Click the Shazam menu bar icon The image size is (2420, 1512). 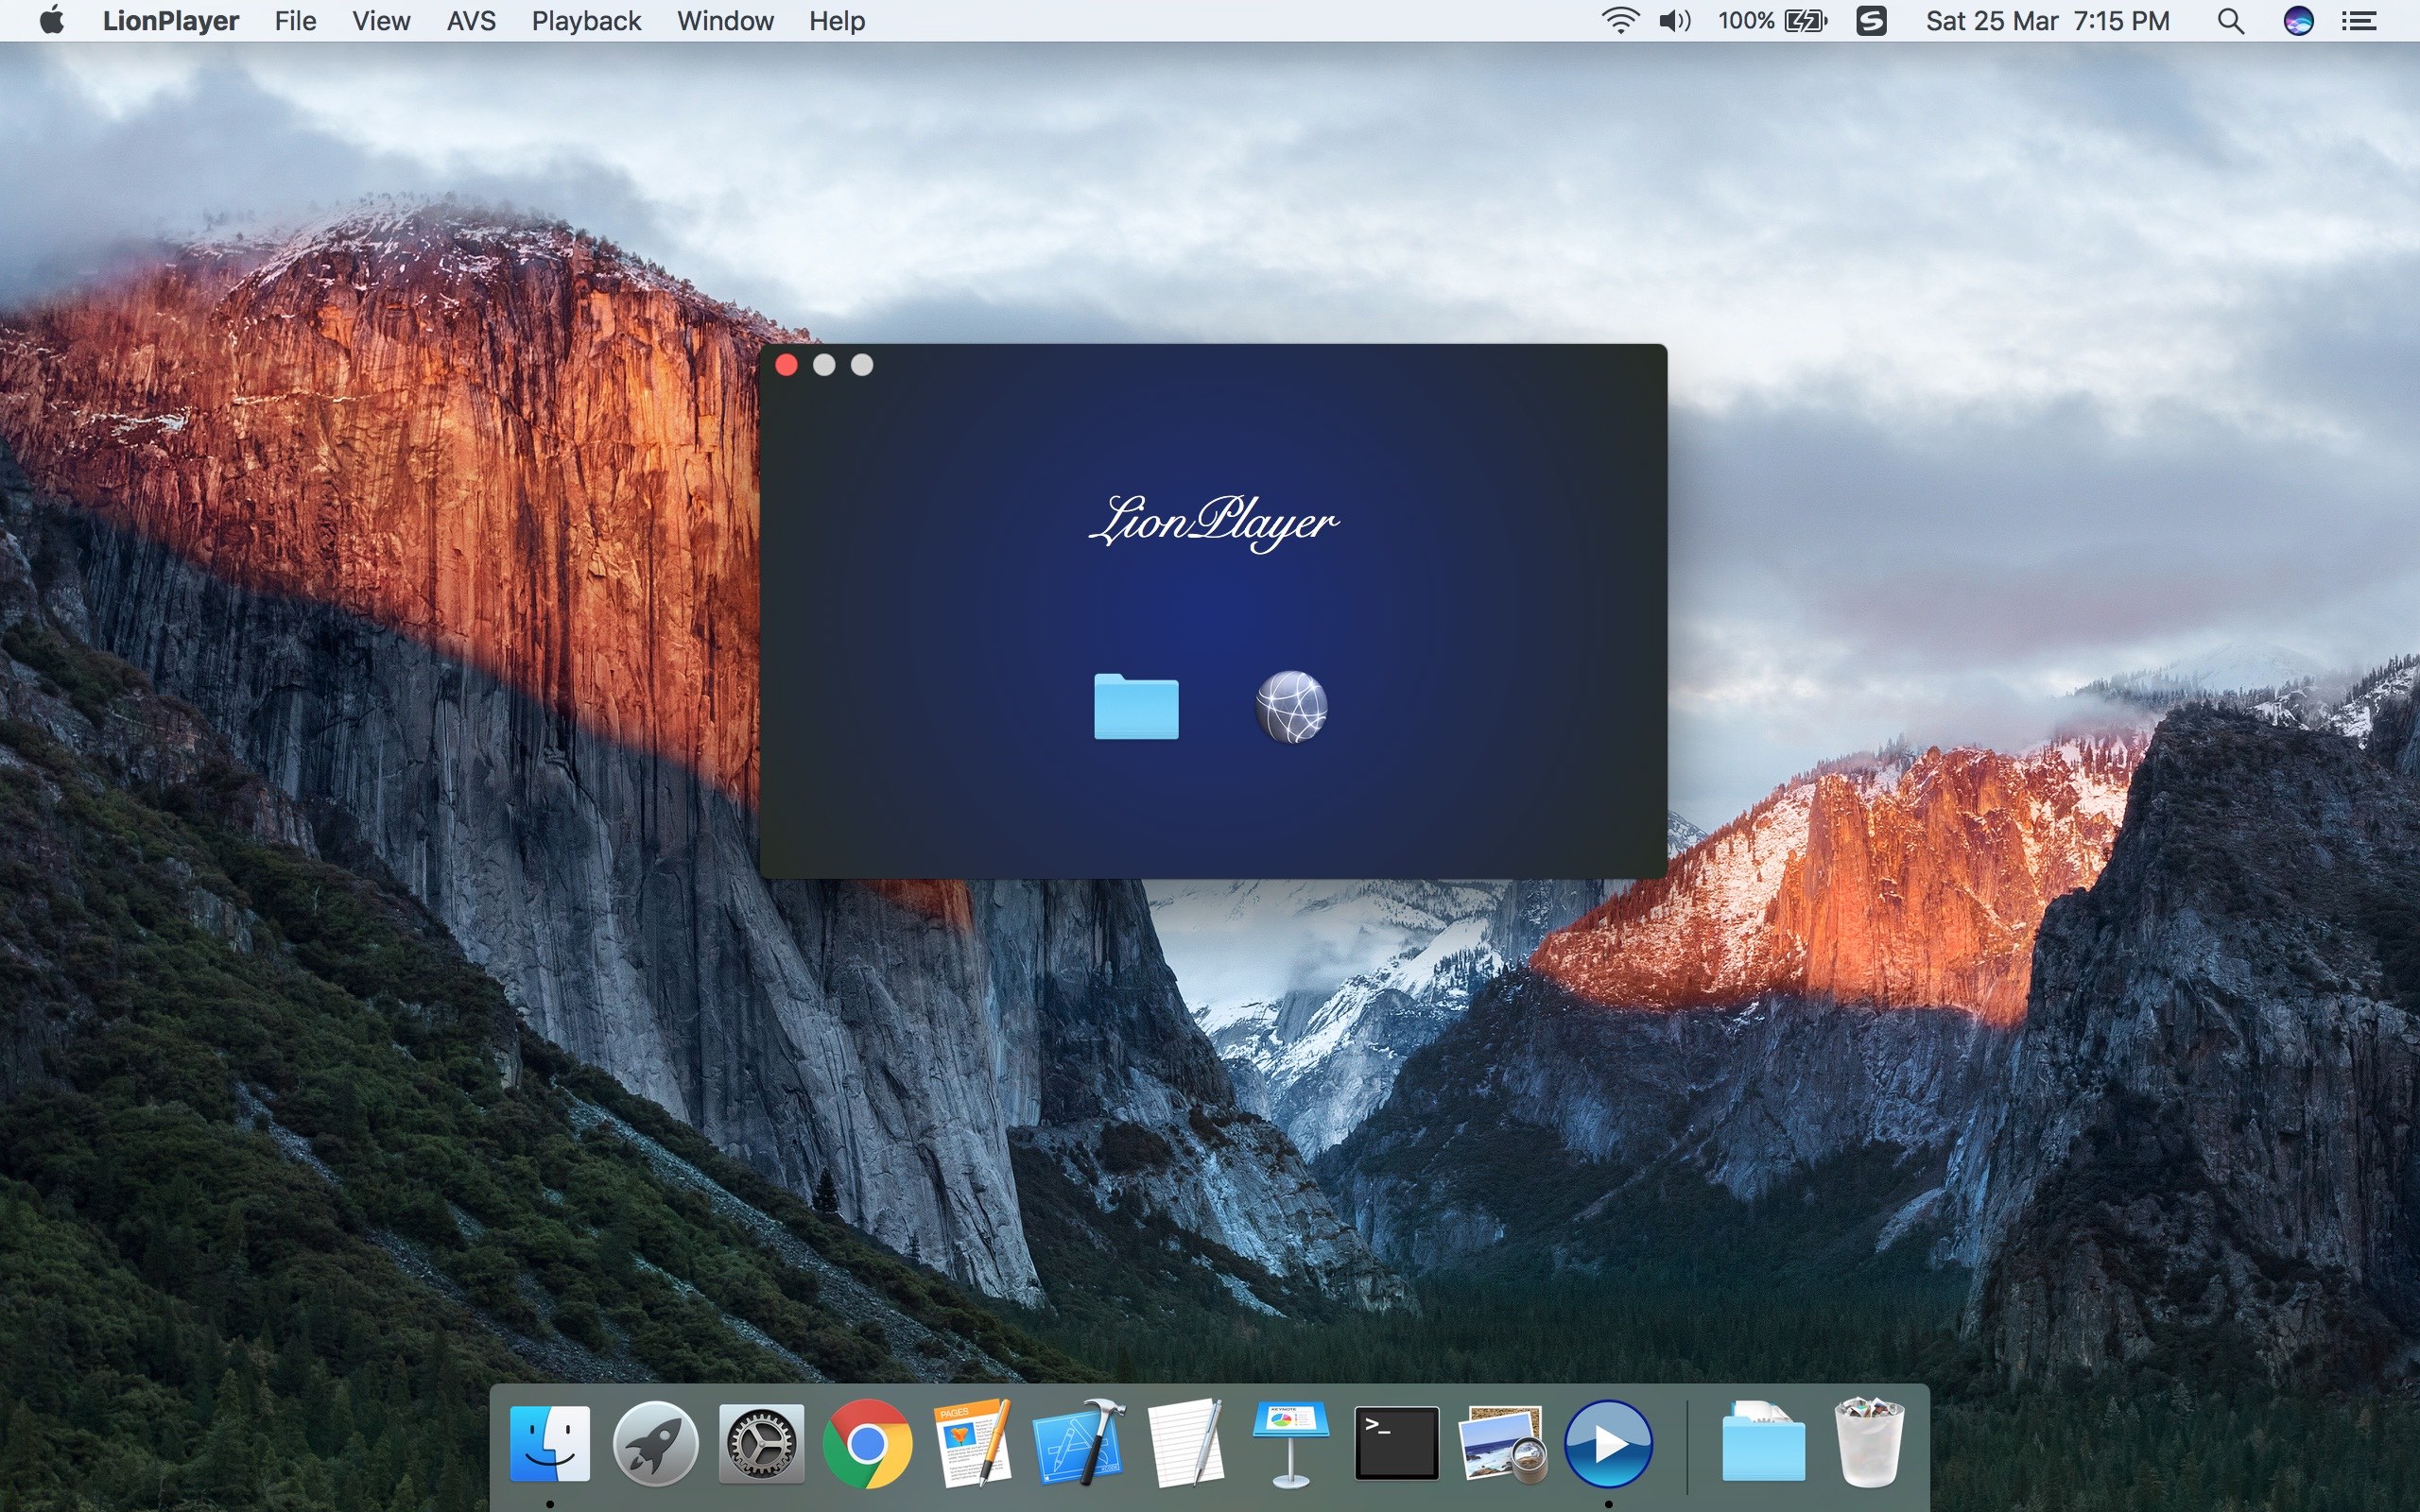1873,20
